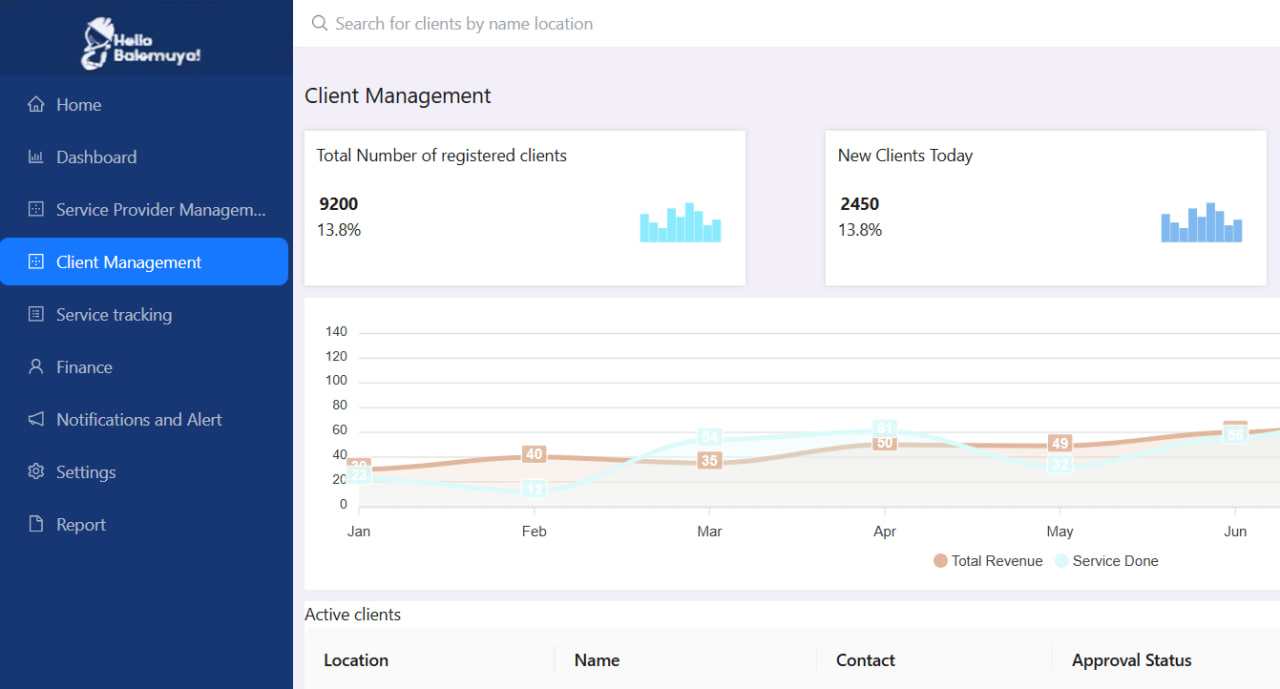Open the Notifications and Alert page
The width and height of the screenshot is (1280, 689).
[x=139, y=420]
